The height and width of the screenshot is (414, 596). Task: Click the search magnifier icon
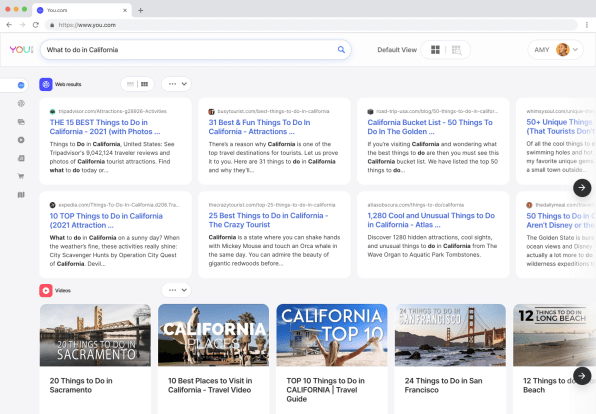pyautogui.click(x=341, y=49)
